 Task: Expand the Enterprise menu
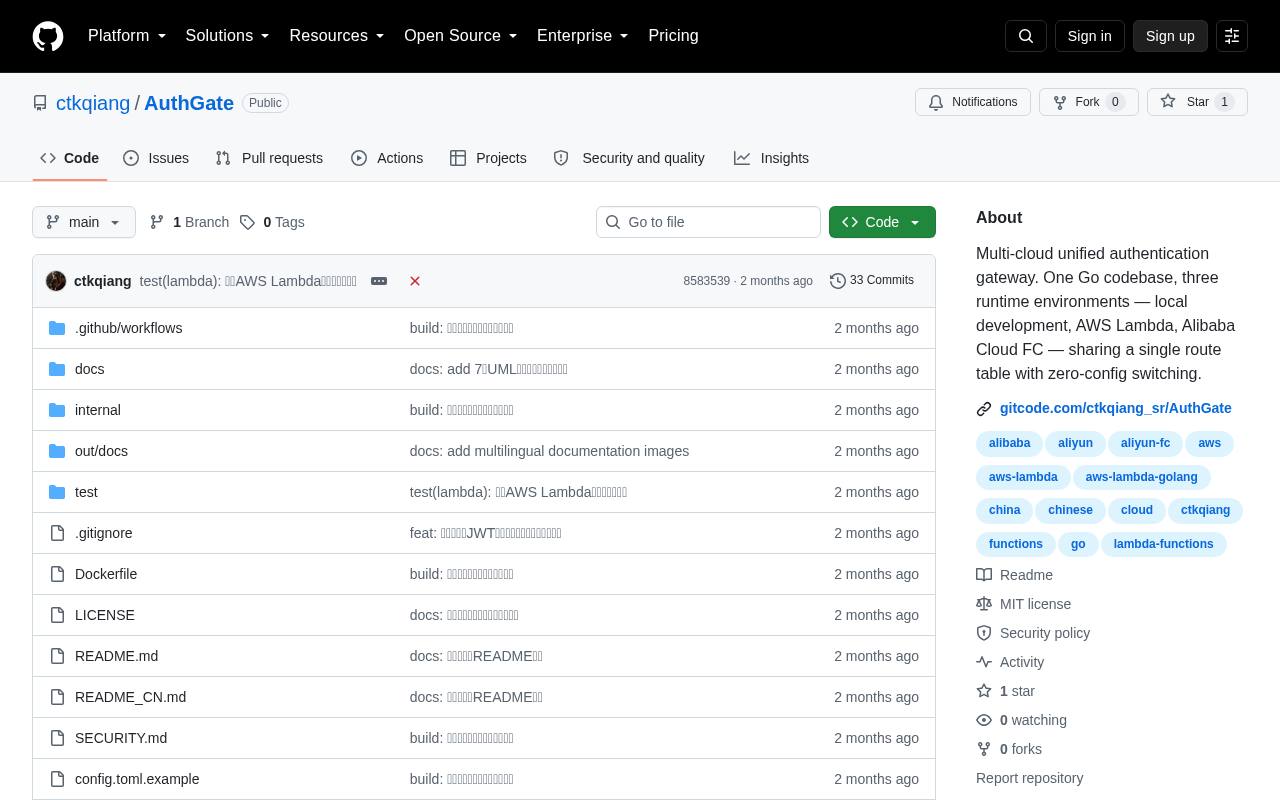coord(583,36)
